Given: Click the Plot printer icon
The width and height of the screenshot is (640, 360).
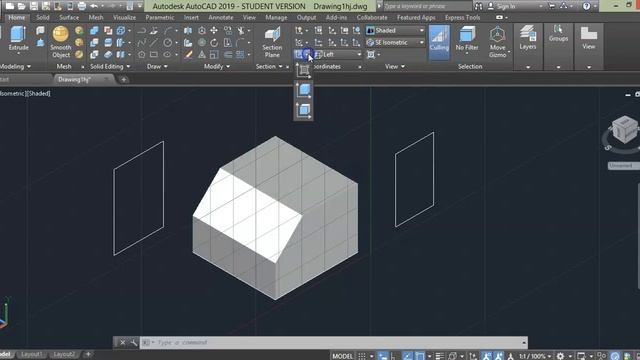Looking at the screenshot, I should pyautogui.click(x=82, y=6).
